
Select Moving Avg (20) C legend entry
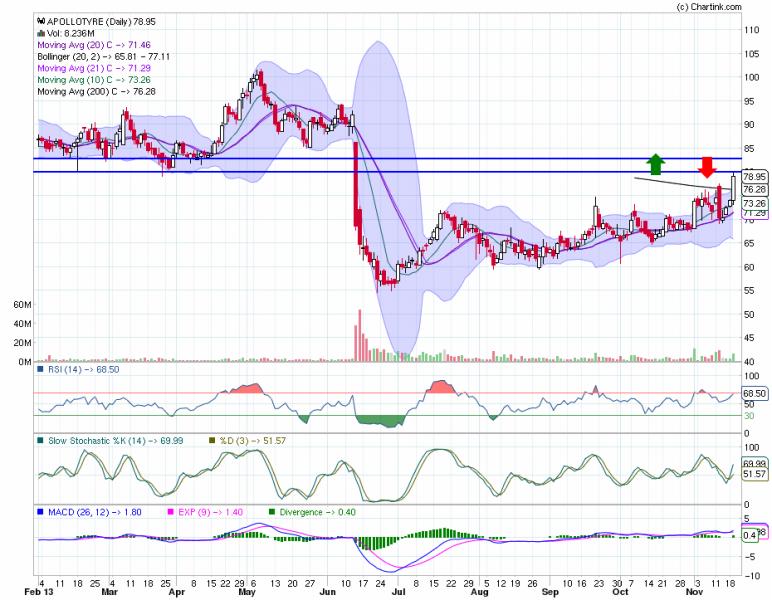(94, 45)
